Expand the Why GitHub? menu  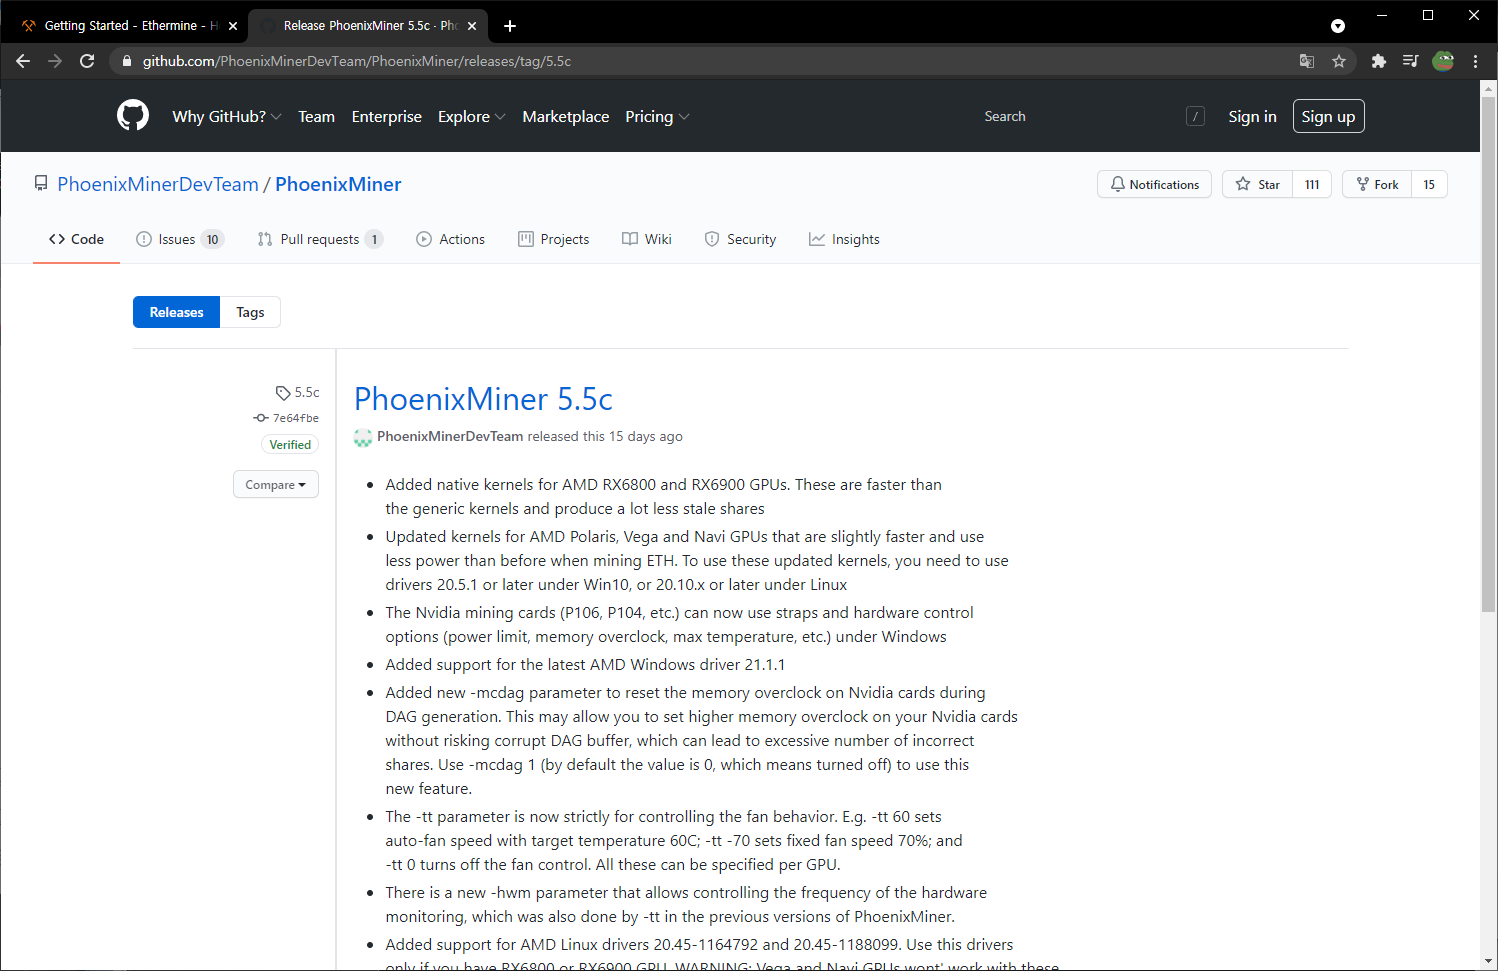click(x=227, y=116)
